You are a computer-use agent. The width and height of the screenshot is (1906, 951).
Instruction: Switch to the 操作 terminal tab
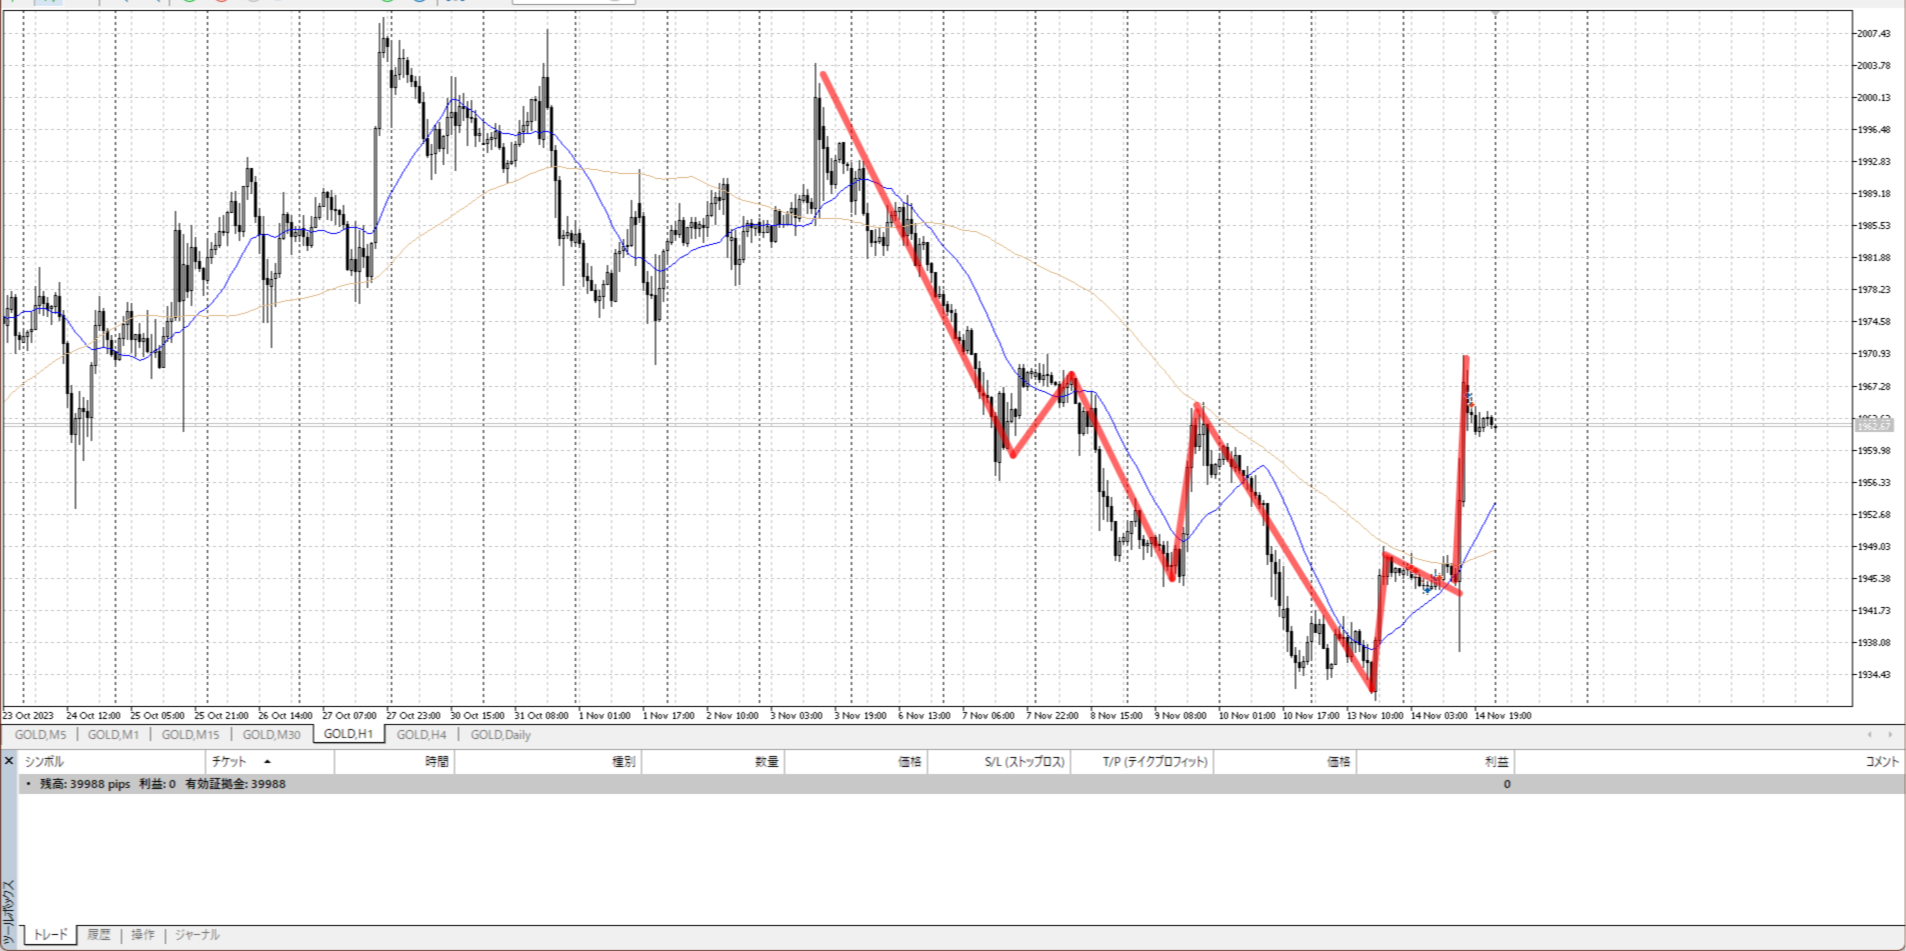[x=143, y=935]
